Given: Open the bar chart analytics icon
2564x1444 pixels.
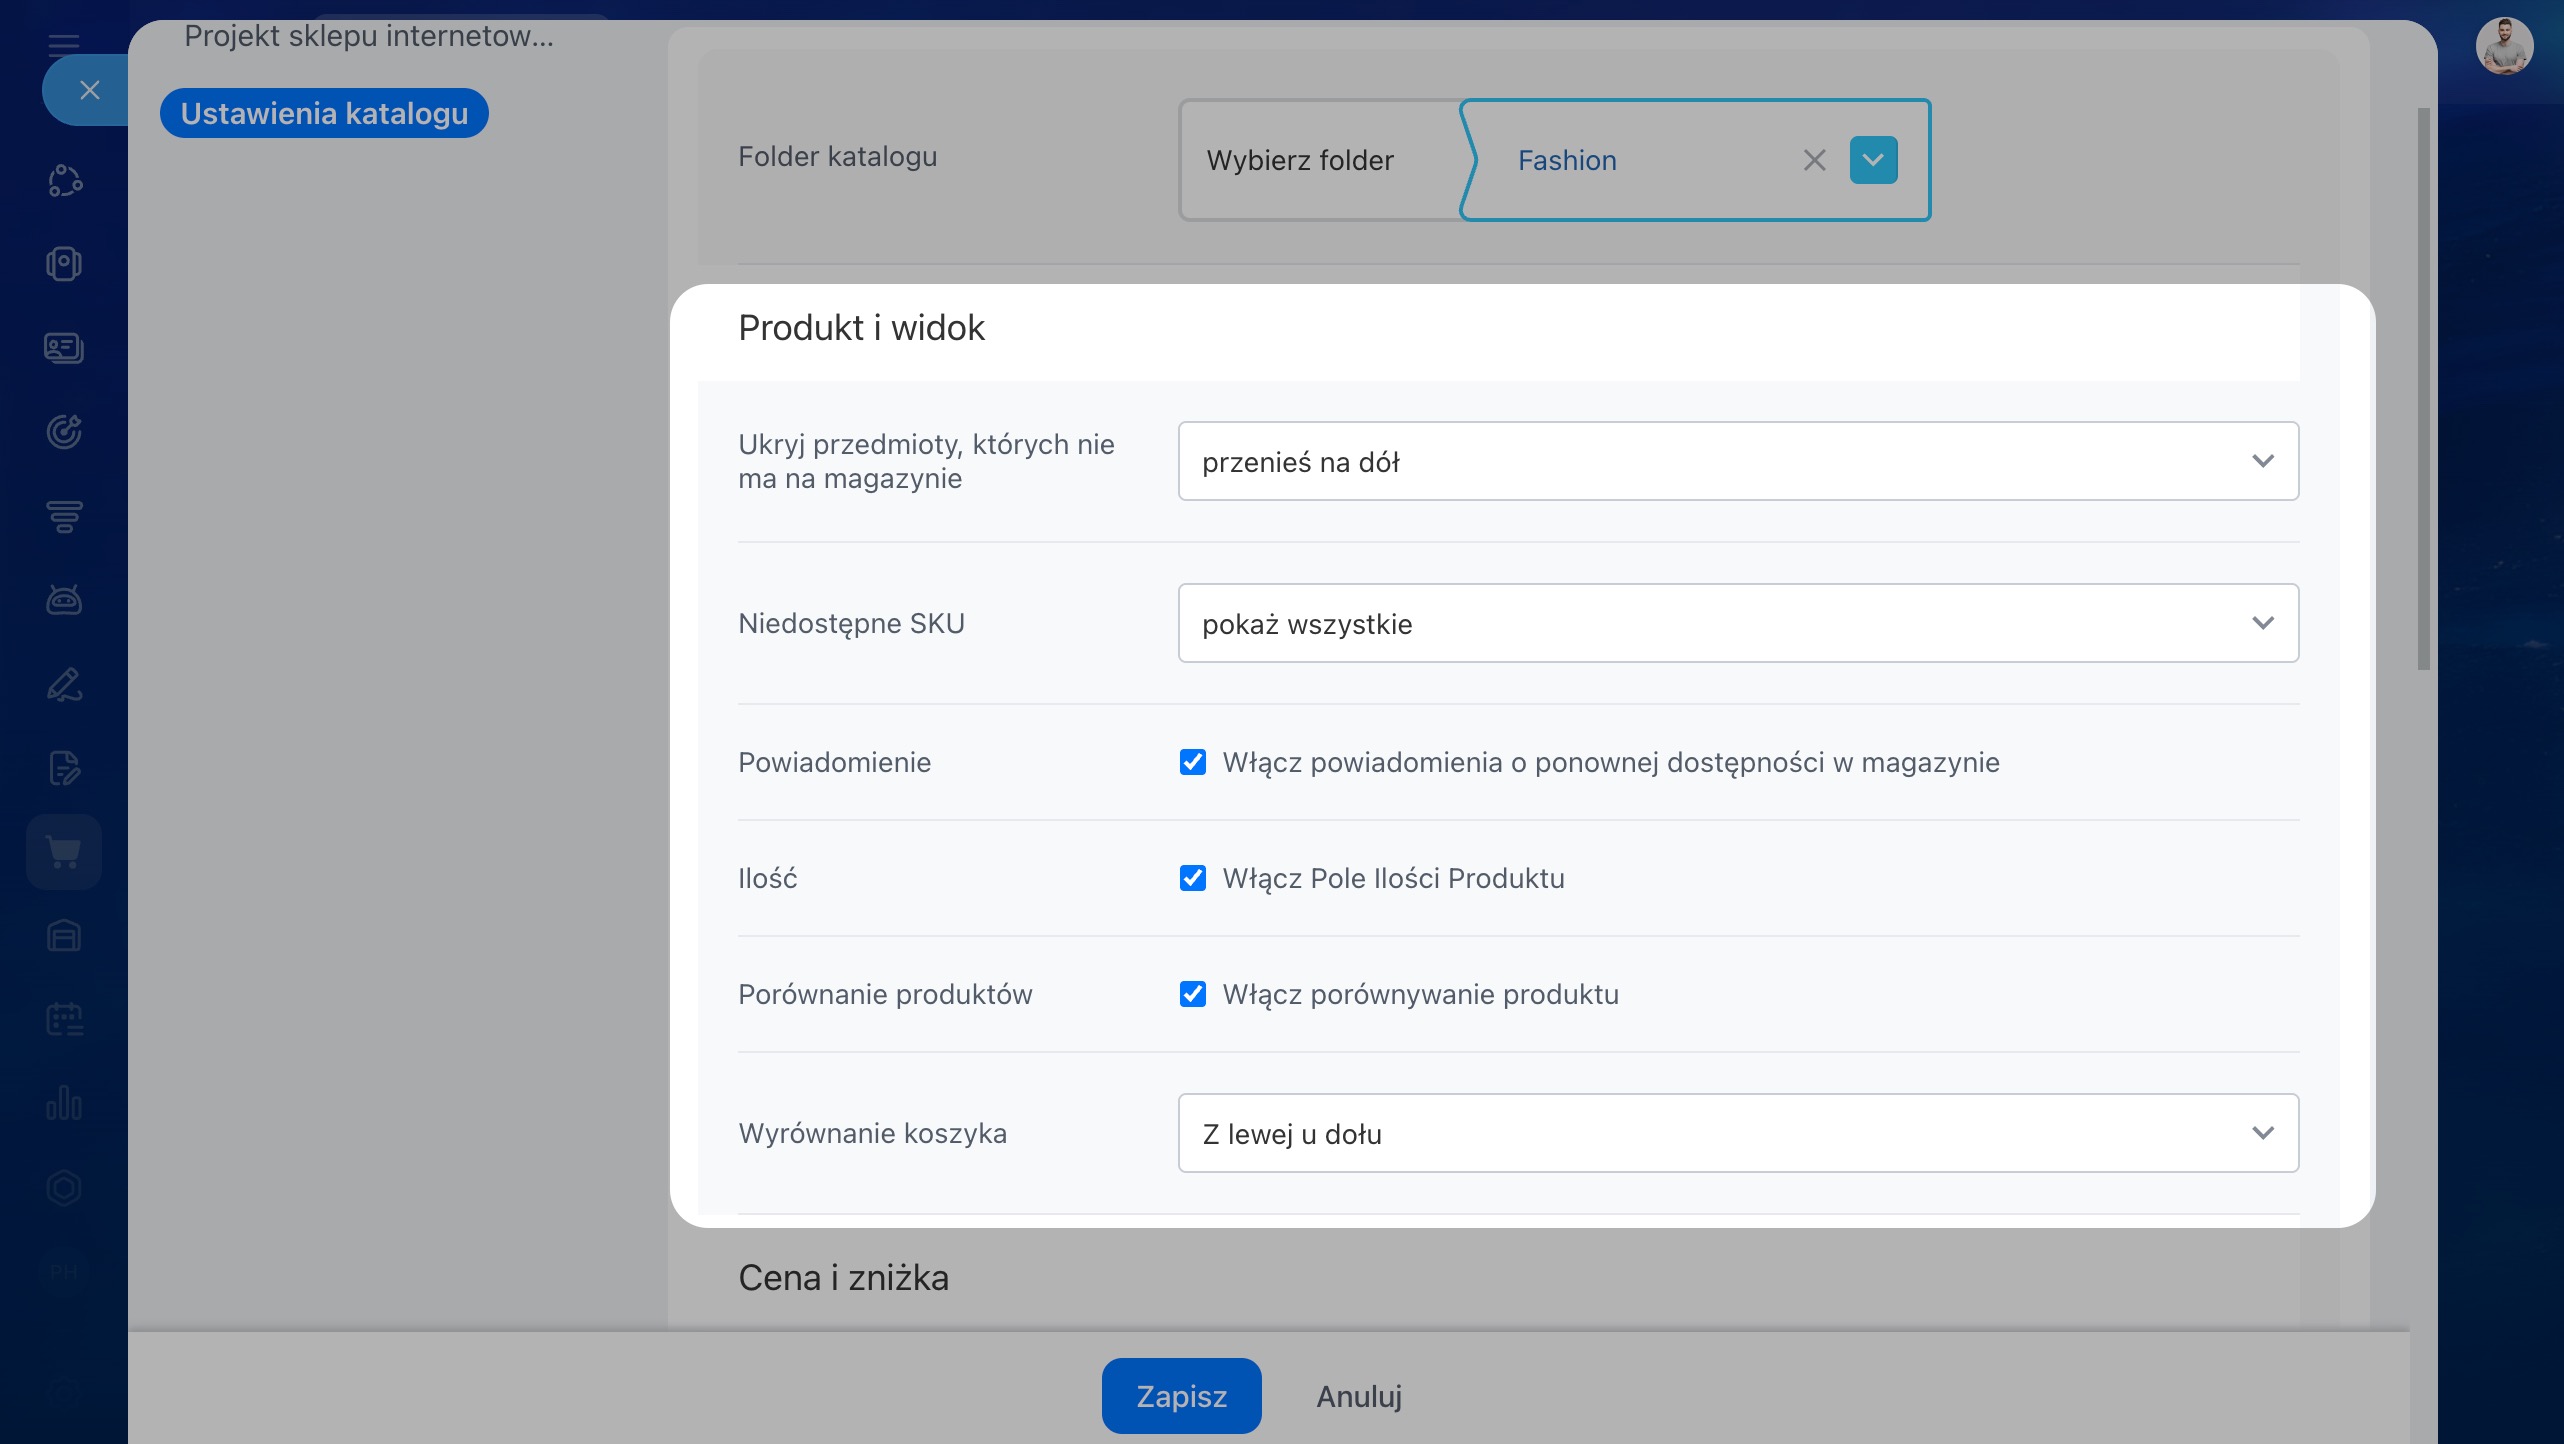Looking at the screenshot, I should coord(64,1104).
